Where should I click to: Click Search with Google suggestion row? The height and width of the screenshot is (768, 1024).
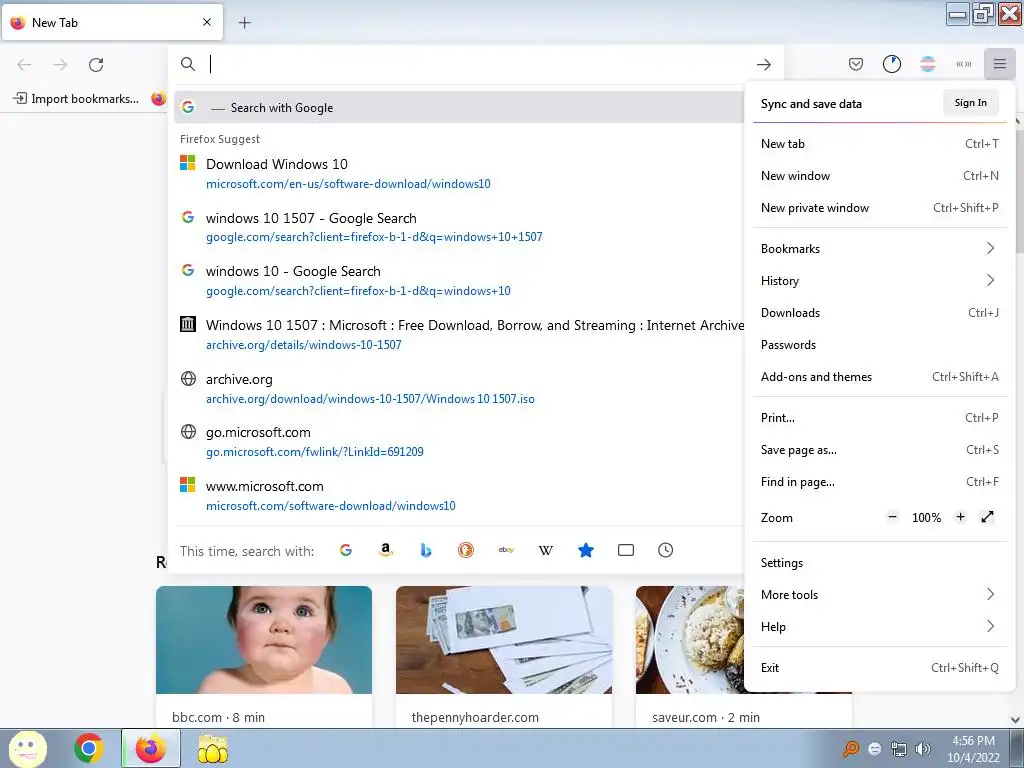459,108
